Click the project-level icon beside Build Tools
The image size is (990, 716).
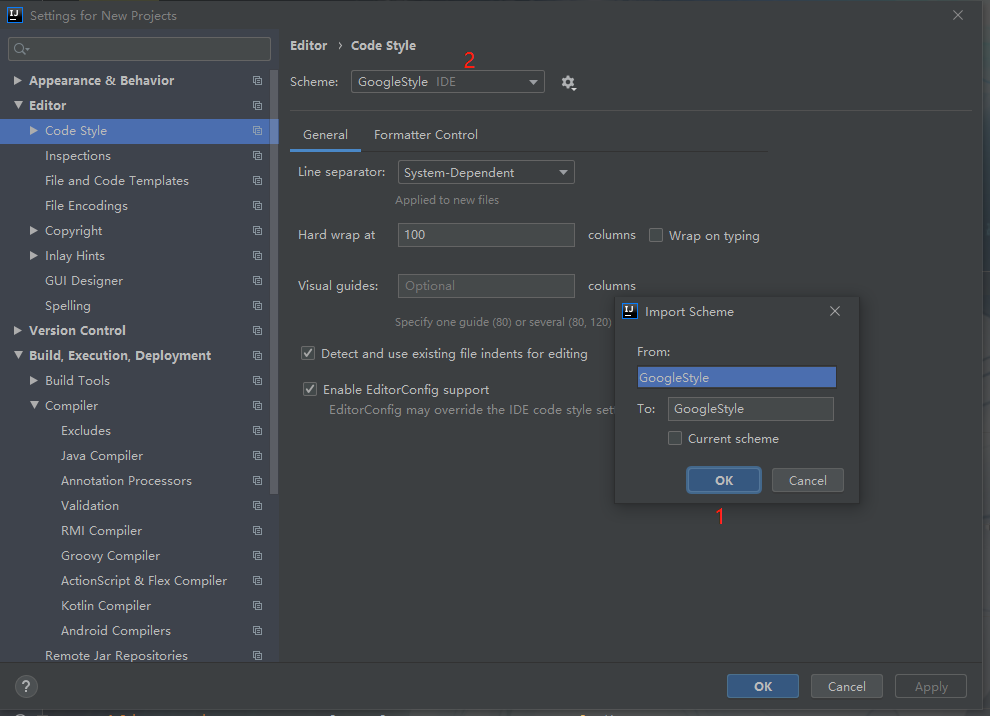258,381
